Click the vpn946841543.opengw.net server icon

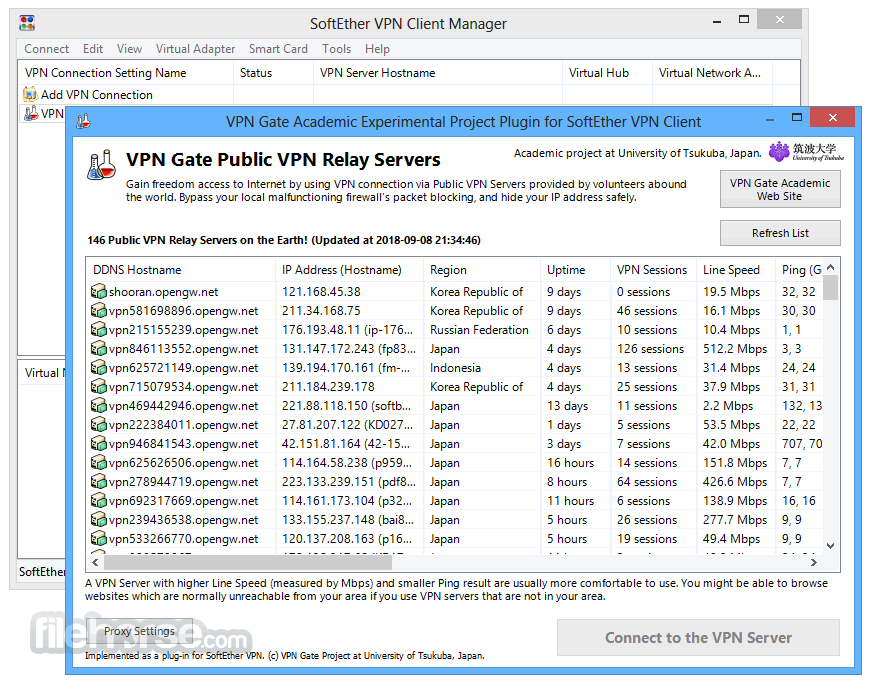coord(98,443)
